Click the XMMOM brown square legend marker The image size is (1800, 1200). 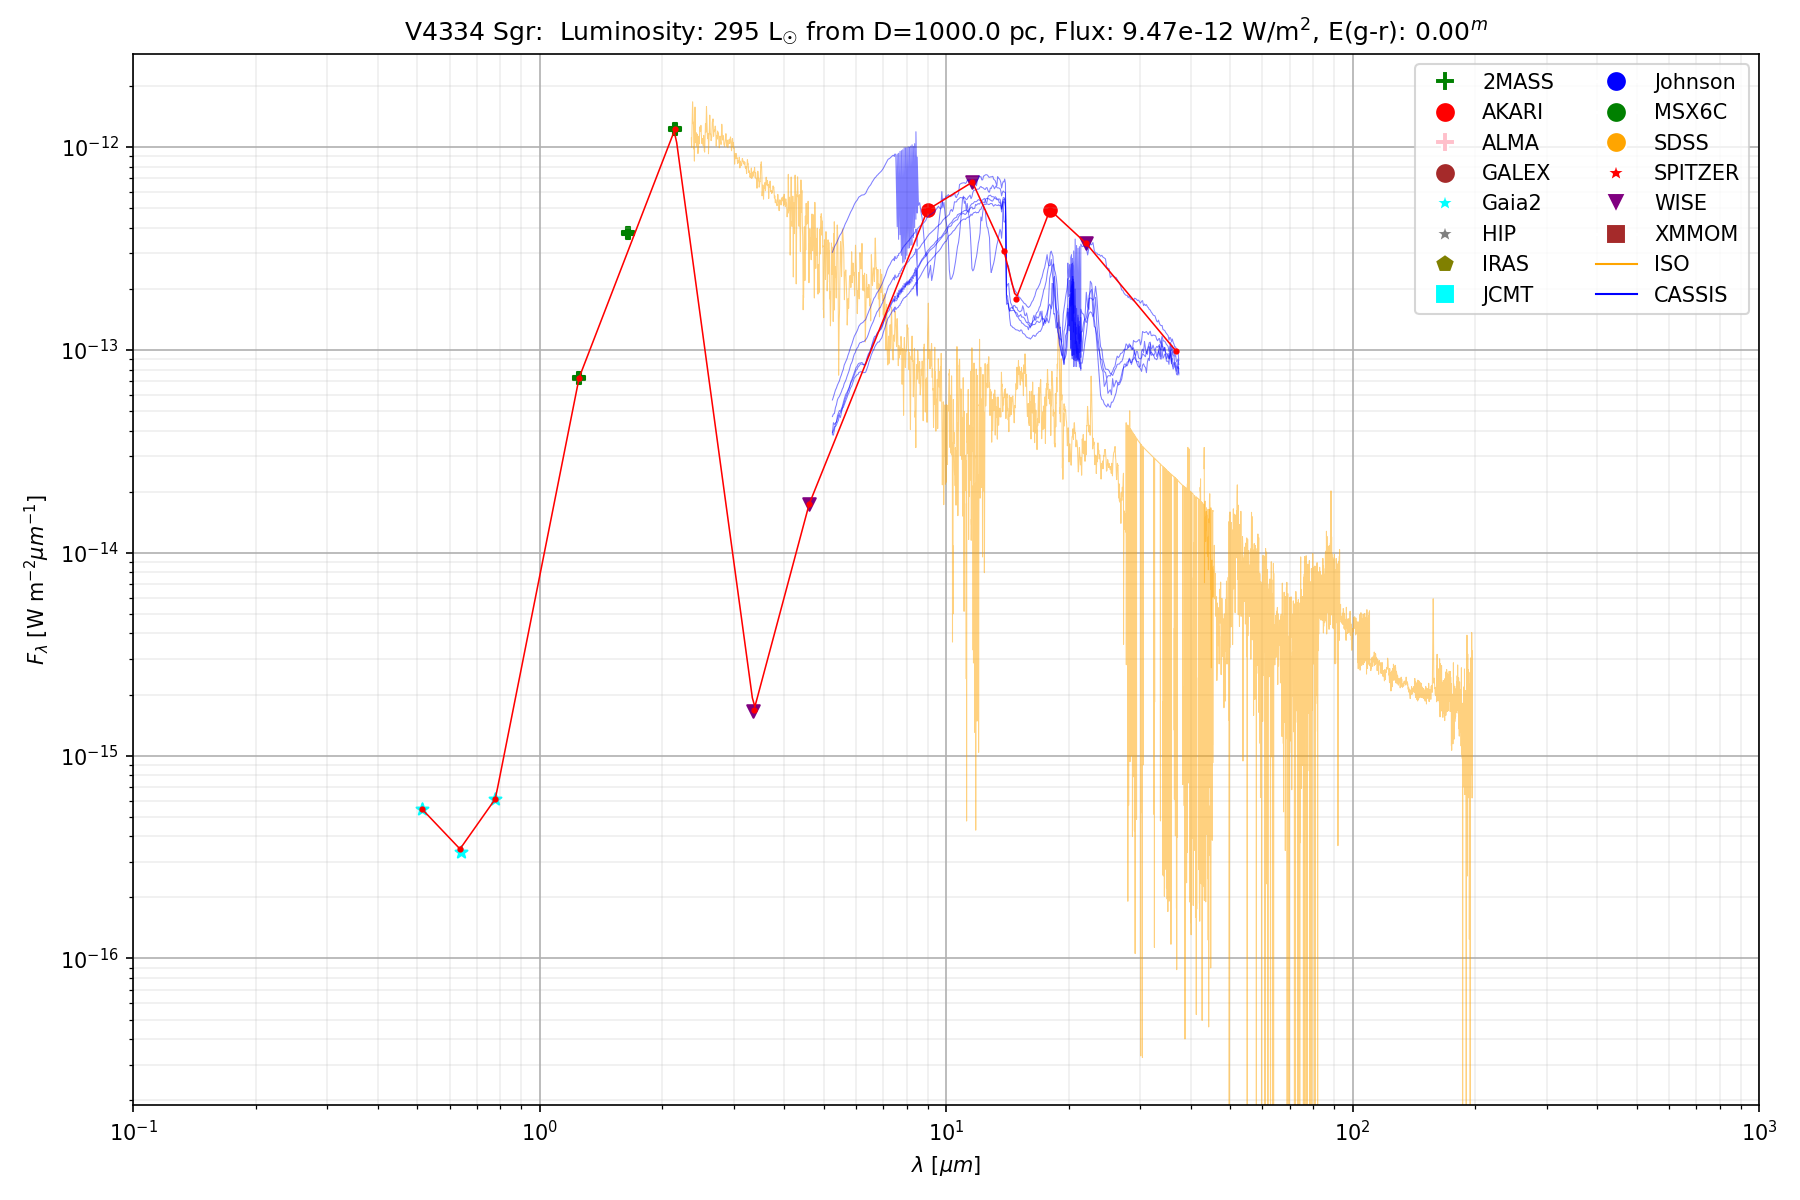coord(1616,234)
